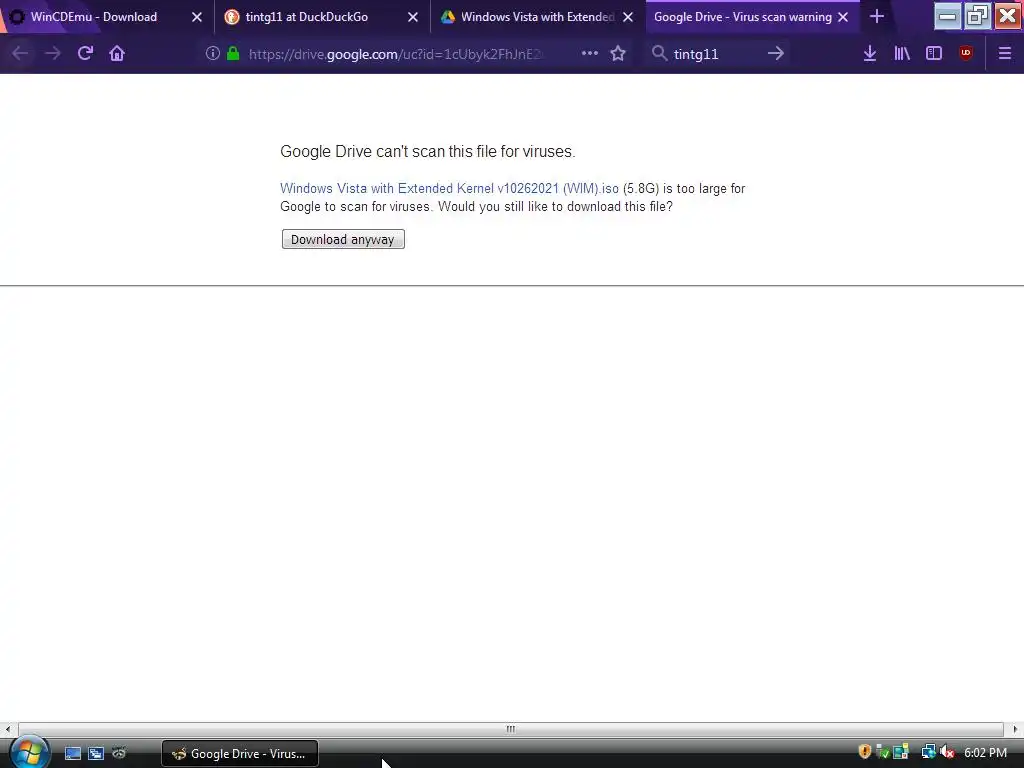This screenshot has height=768, width=1024.
Task: Show site information icon in address bar
Action: 212,54
